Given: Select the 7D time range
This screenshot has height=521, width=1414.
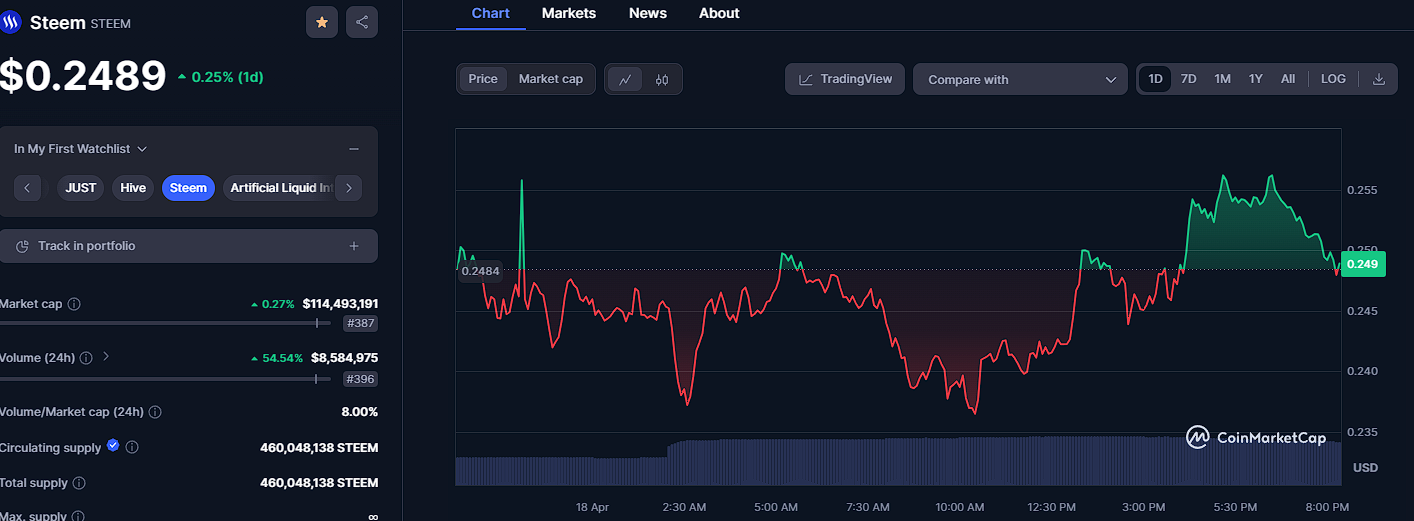Looking at the screenshot, I should 1188,79.
